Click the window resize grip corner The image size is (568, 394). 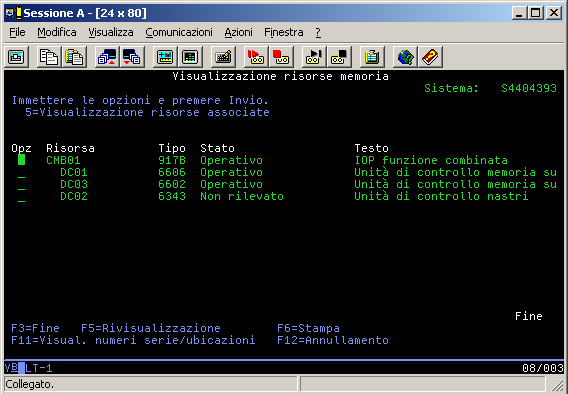point(558,385)
